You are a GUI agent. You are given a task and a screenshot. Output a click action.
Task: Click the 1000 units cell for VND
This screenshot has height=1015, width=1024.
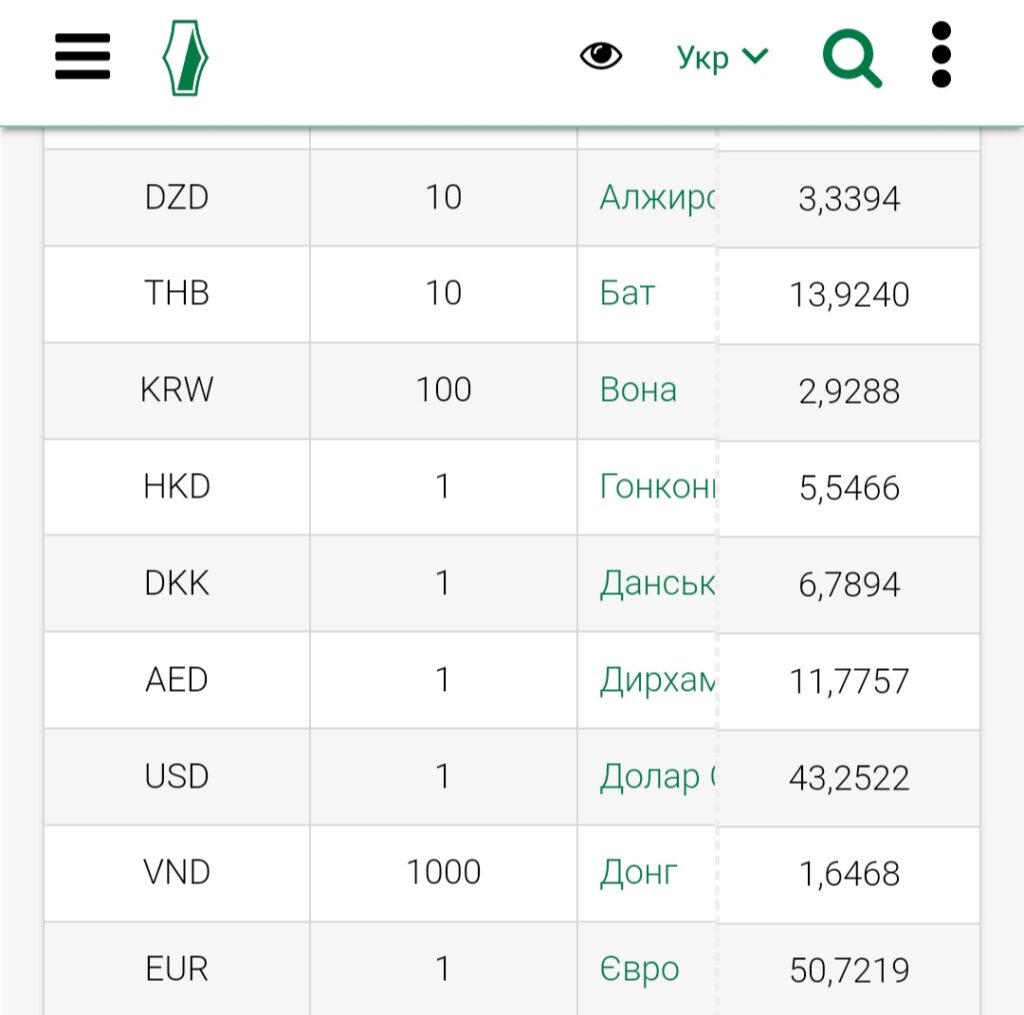click(443, 873)
